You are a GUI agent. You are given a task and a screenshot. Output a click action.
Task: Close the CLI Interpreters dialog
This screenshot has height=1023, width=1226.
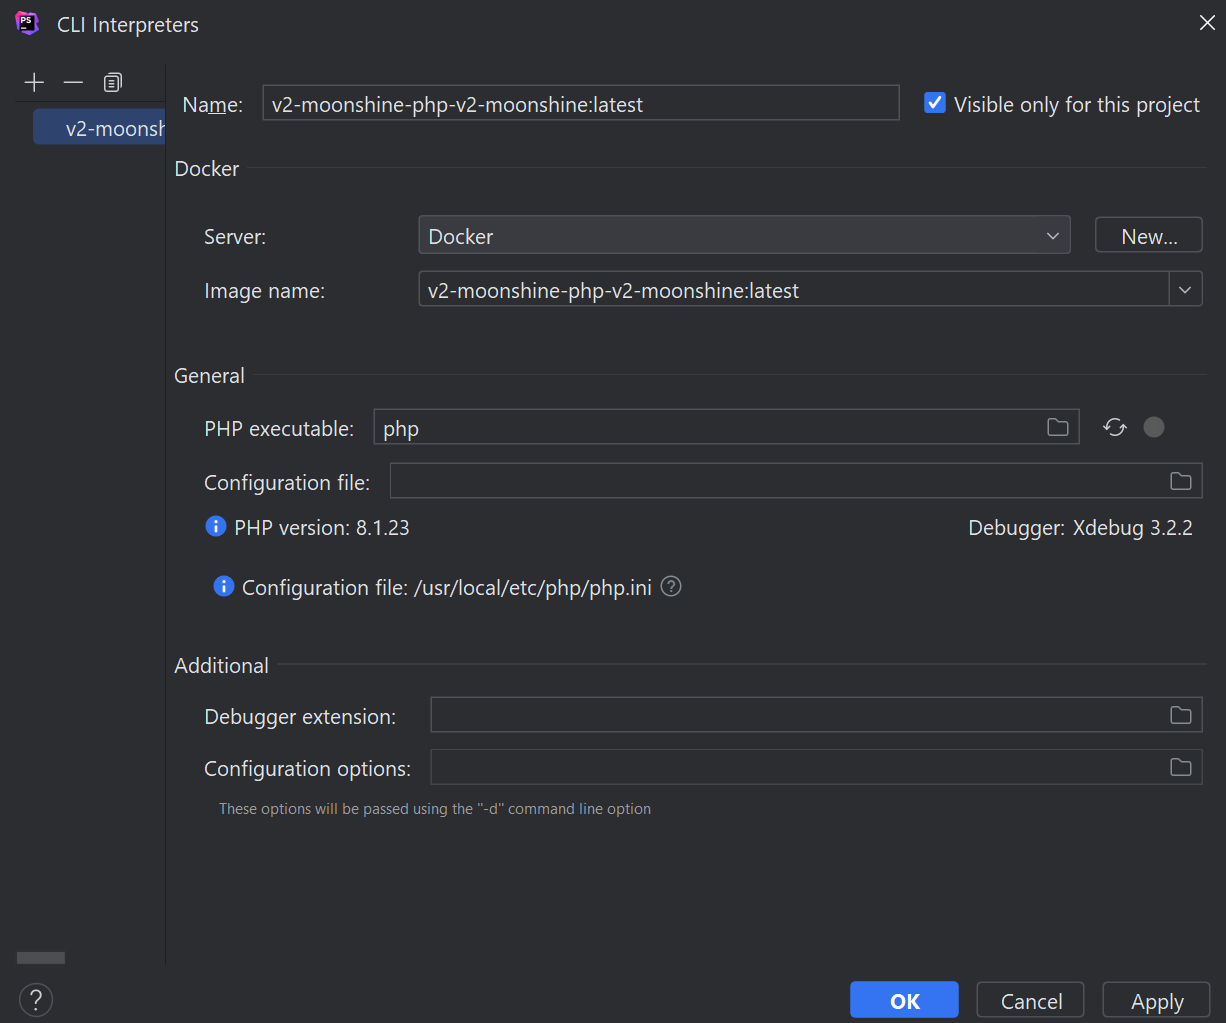[1207, 23]
